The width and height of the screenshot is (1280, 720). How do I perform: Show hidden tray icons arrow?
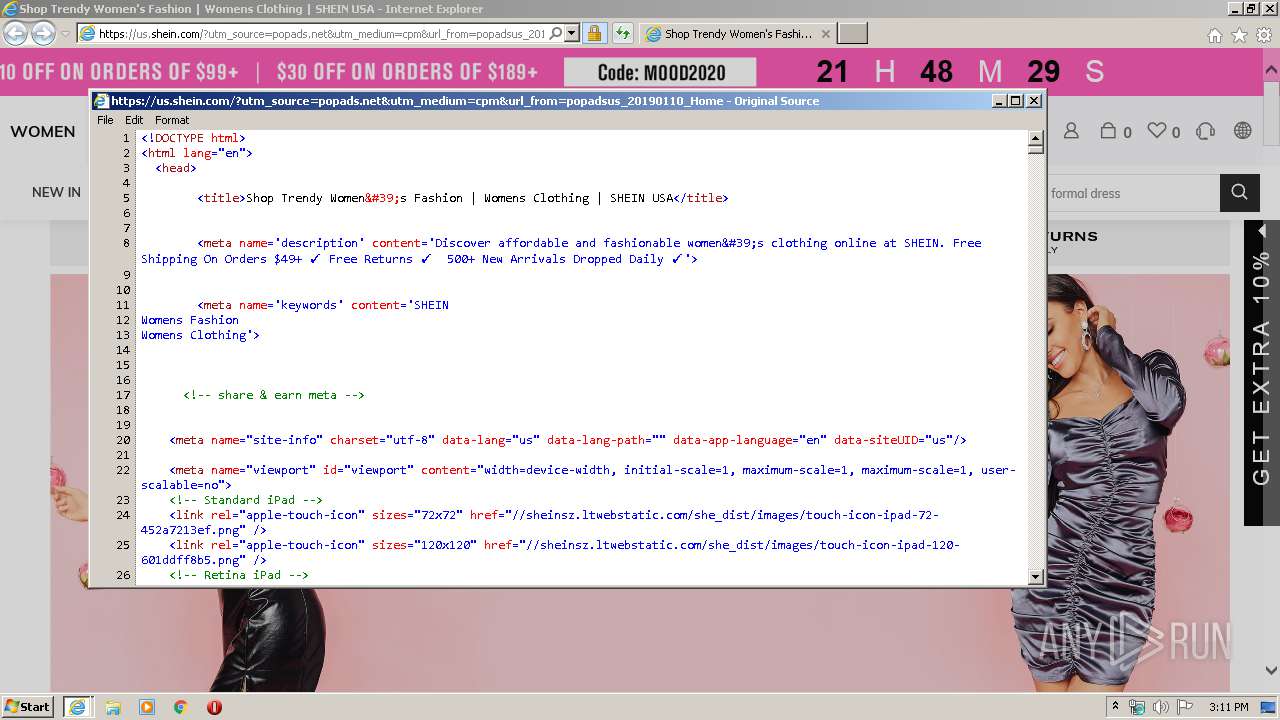pos(1115,707)
